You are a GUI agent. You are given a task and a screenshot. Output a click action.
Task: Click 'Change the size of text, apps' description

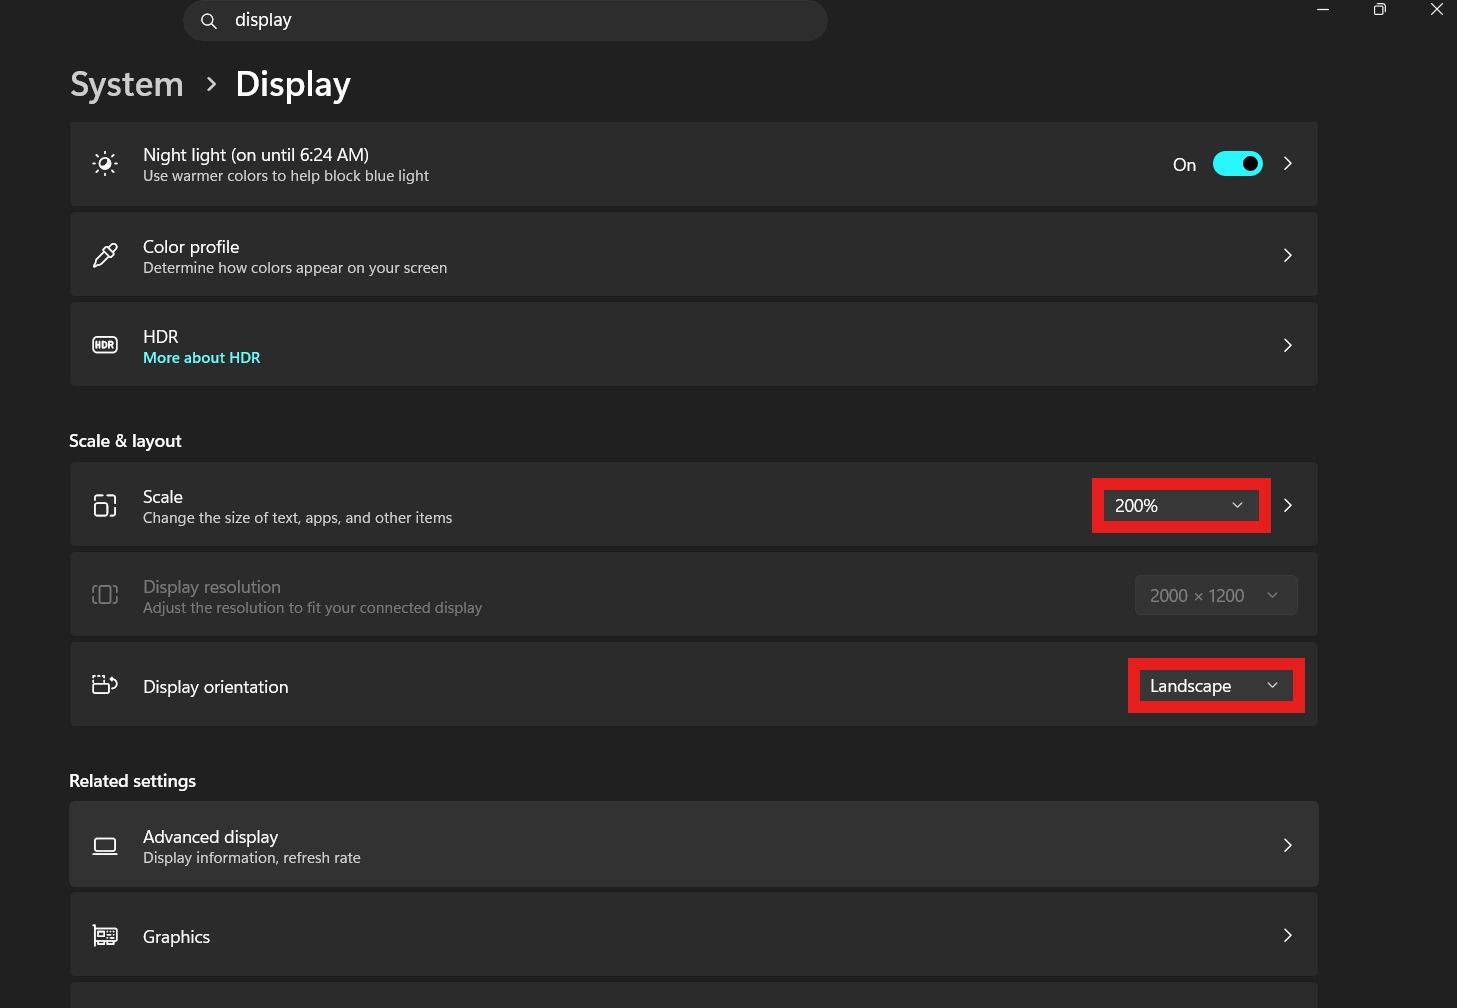pyautogui.click(x=297, y=518)
